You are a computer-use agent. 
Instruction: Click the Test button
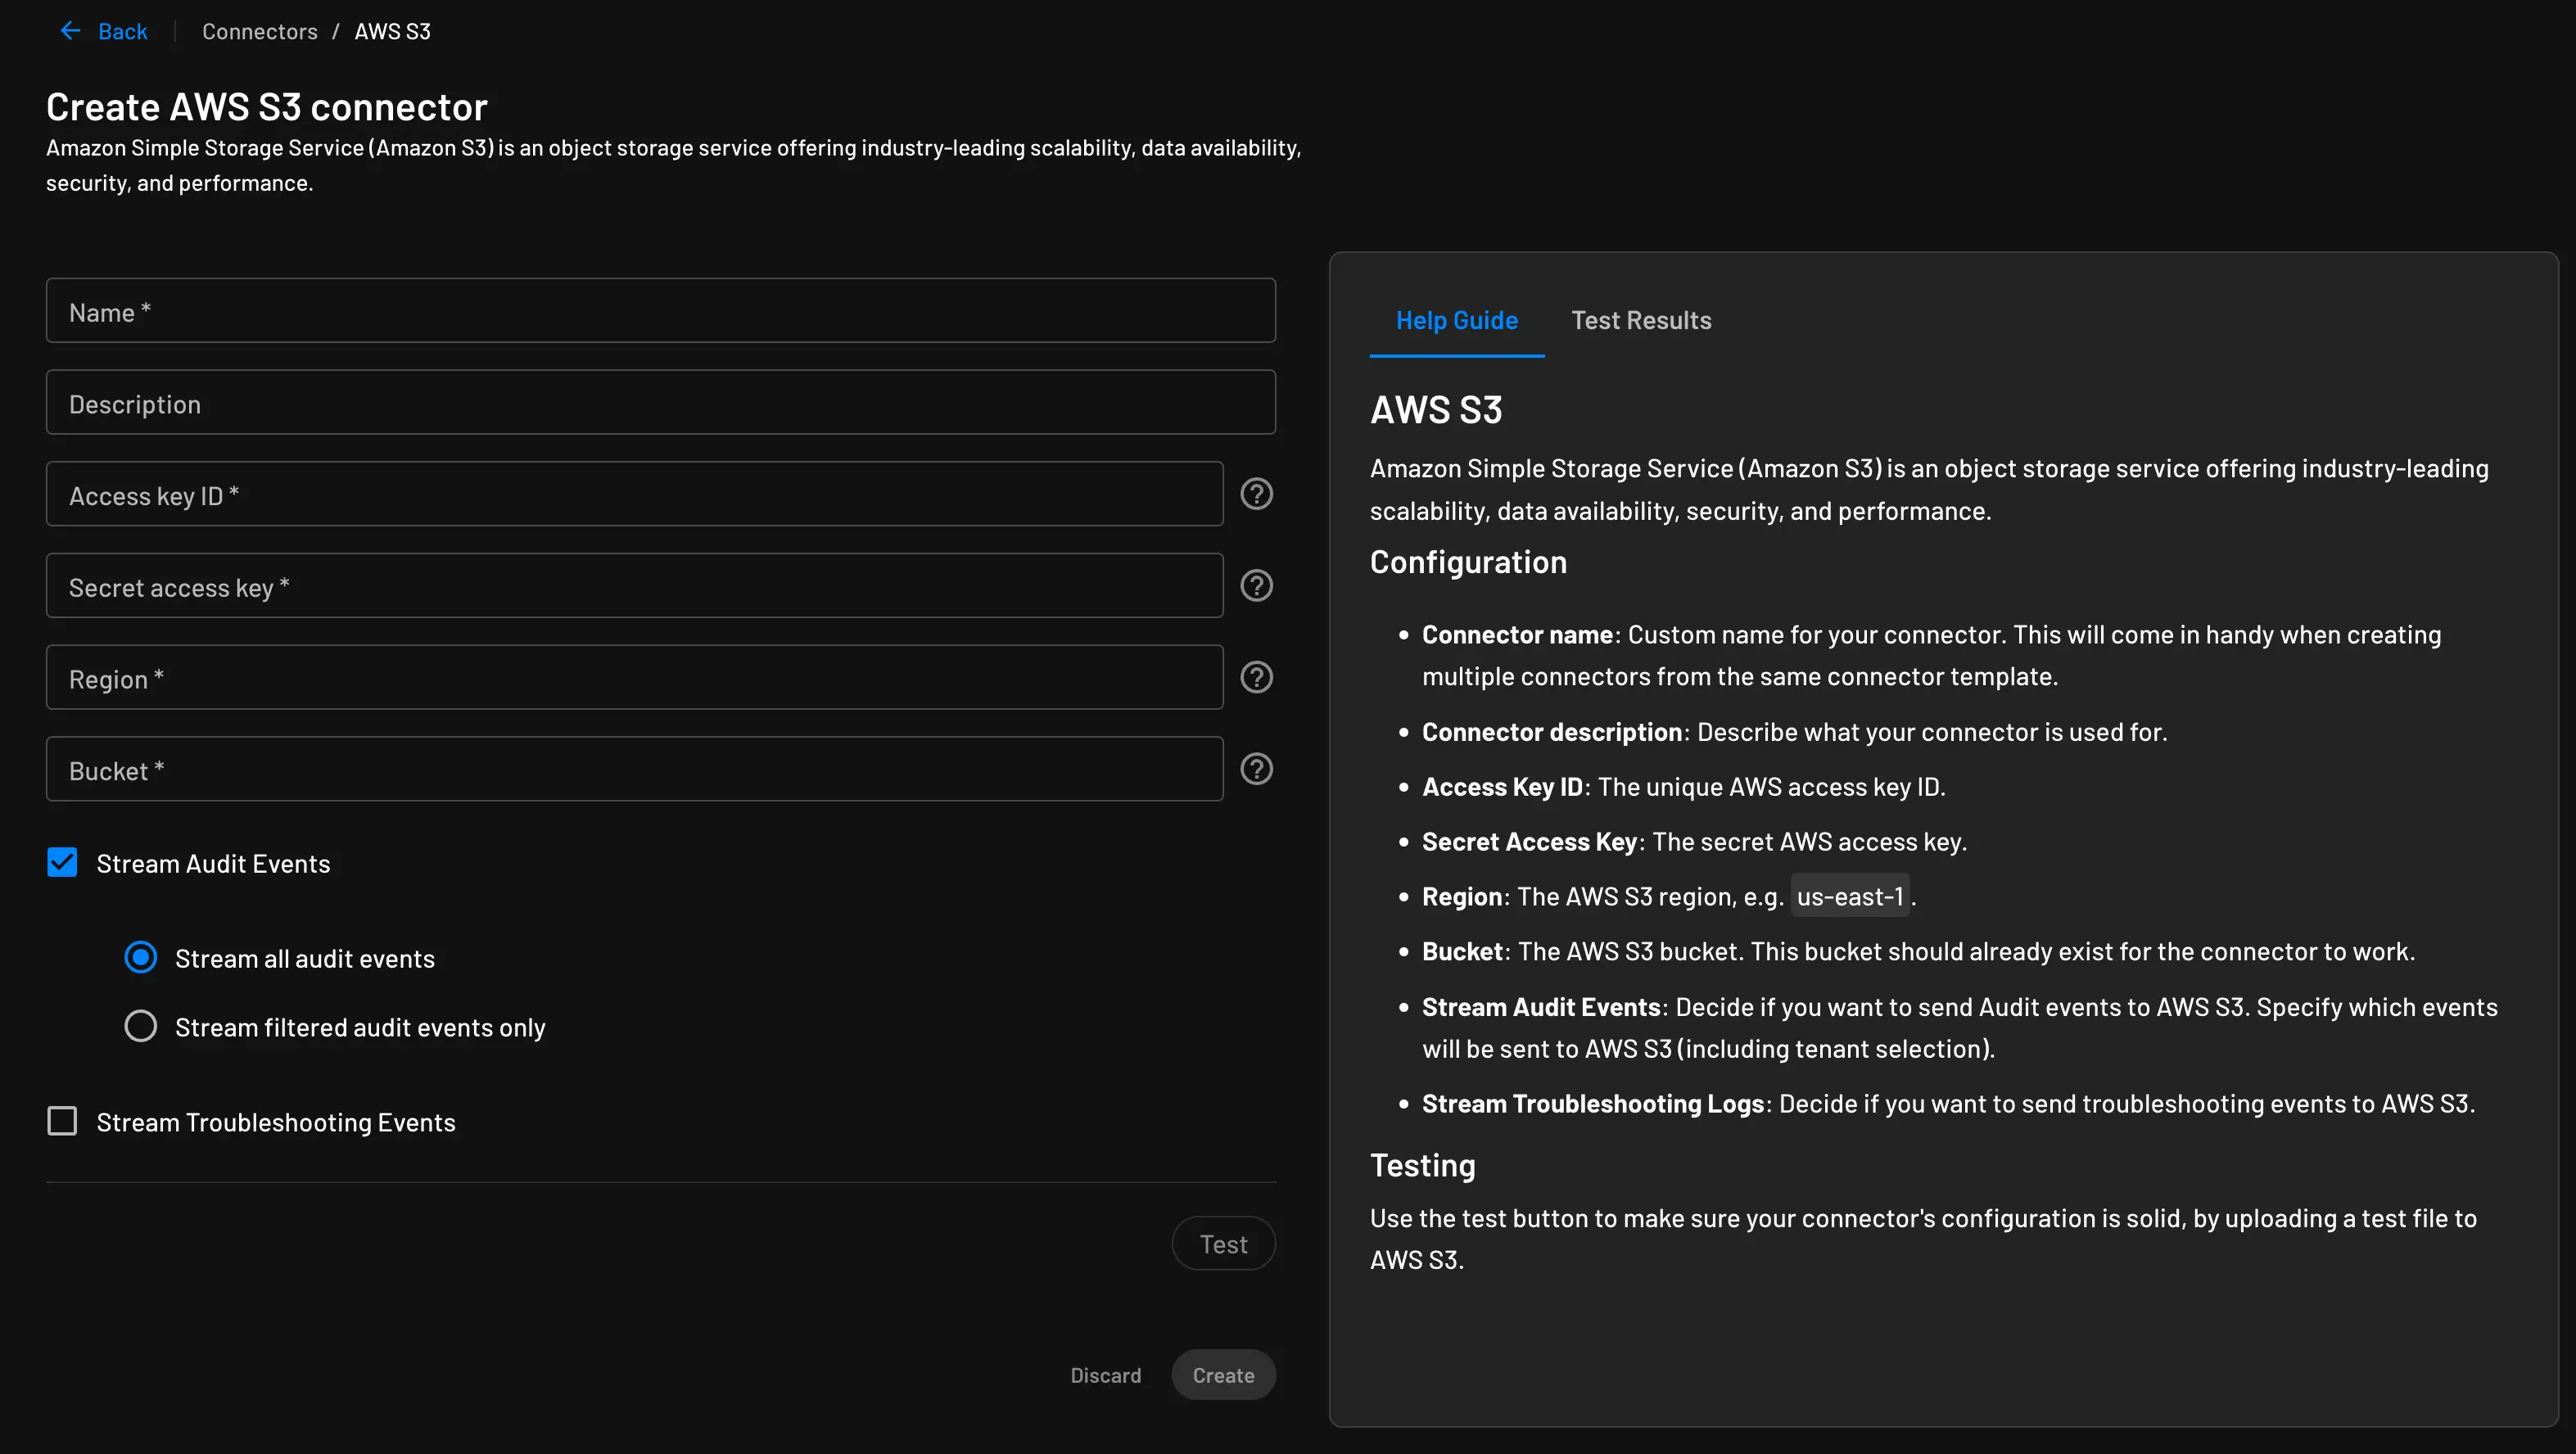1223,1244
